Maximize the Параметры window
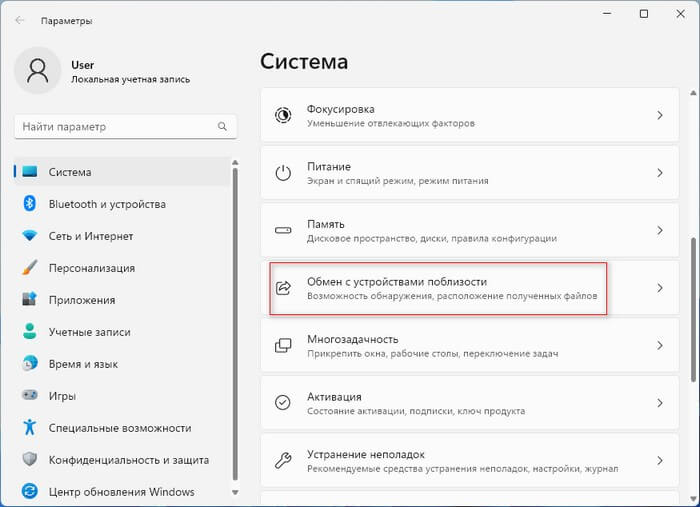700x507 pixels. [644, 14]
